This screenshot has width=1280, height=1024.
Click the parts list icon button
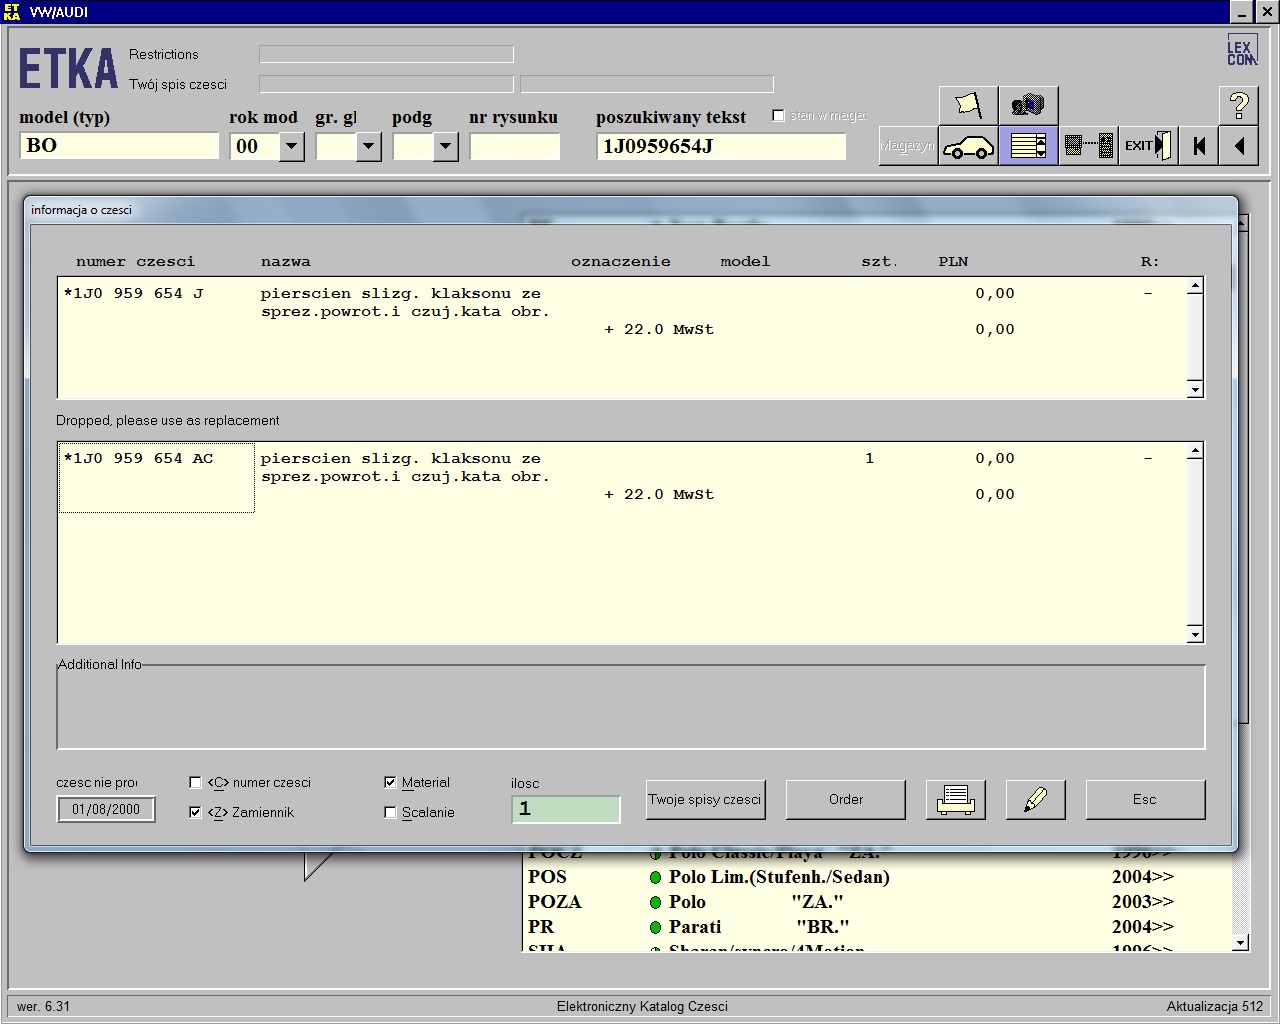(x=1028, y=146)
